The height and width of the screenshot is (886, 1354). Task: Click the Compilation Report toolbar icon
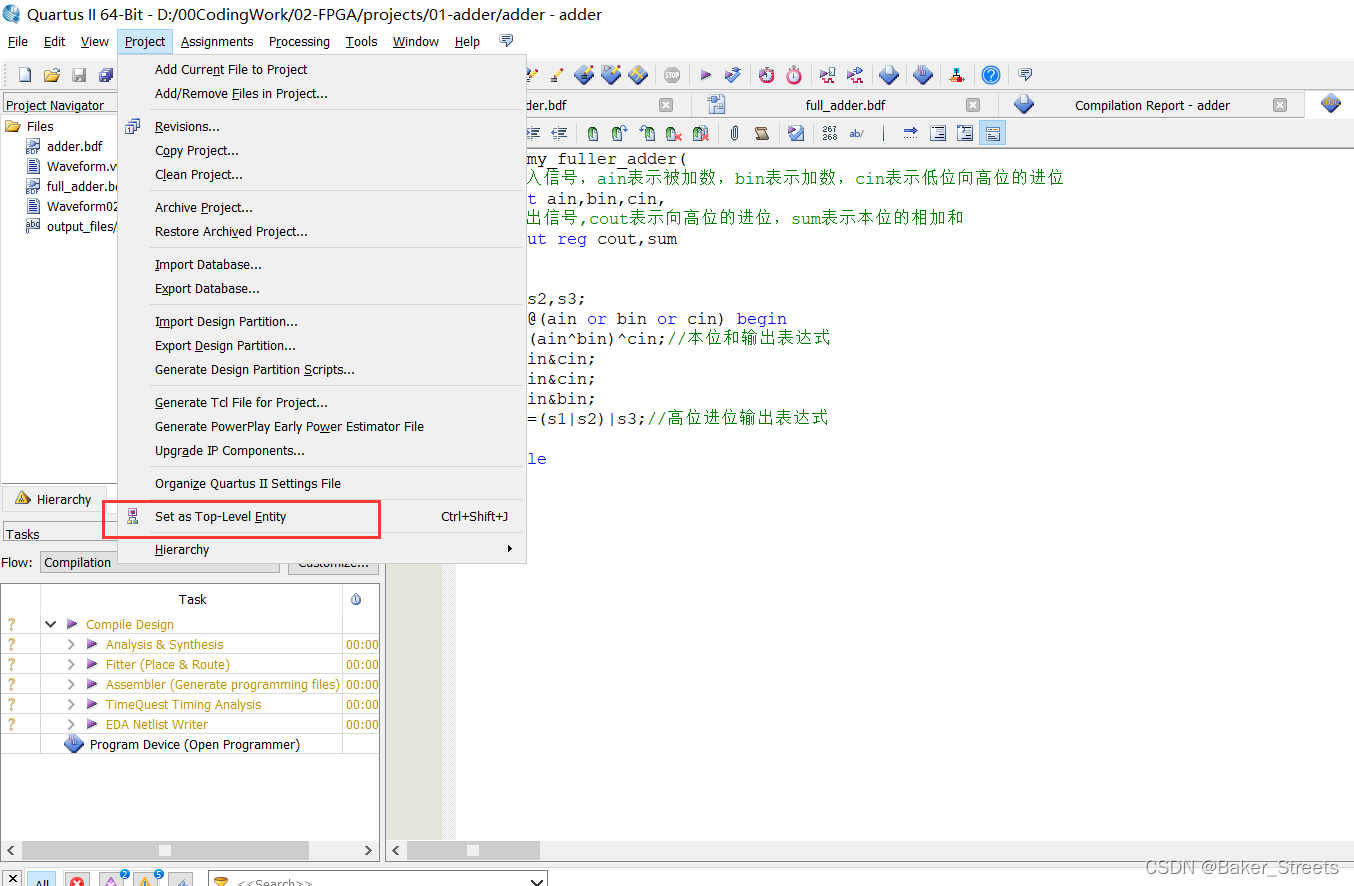pyautogui.click(x=889, y=75)
